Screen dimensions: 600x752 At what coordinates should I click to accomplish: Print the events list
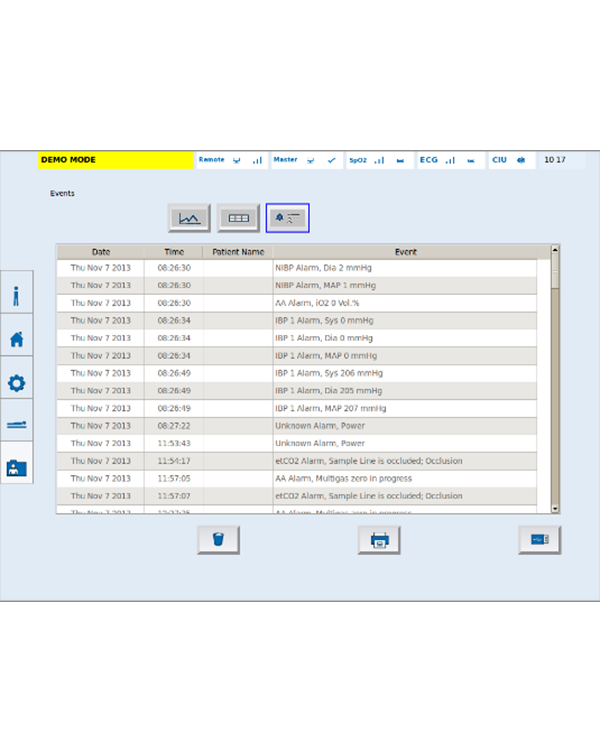(379, 540)
